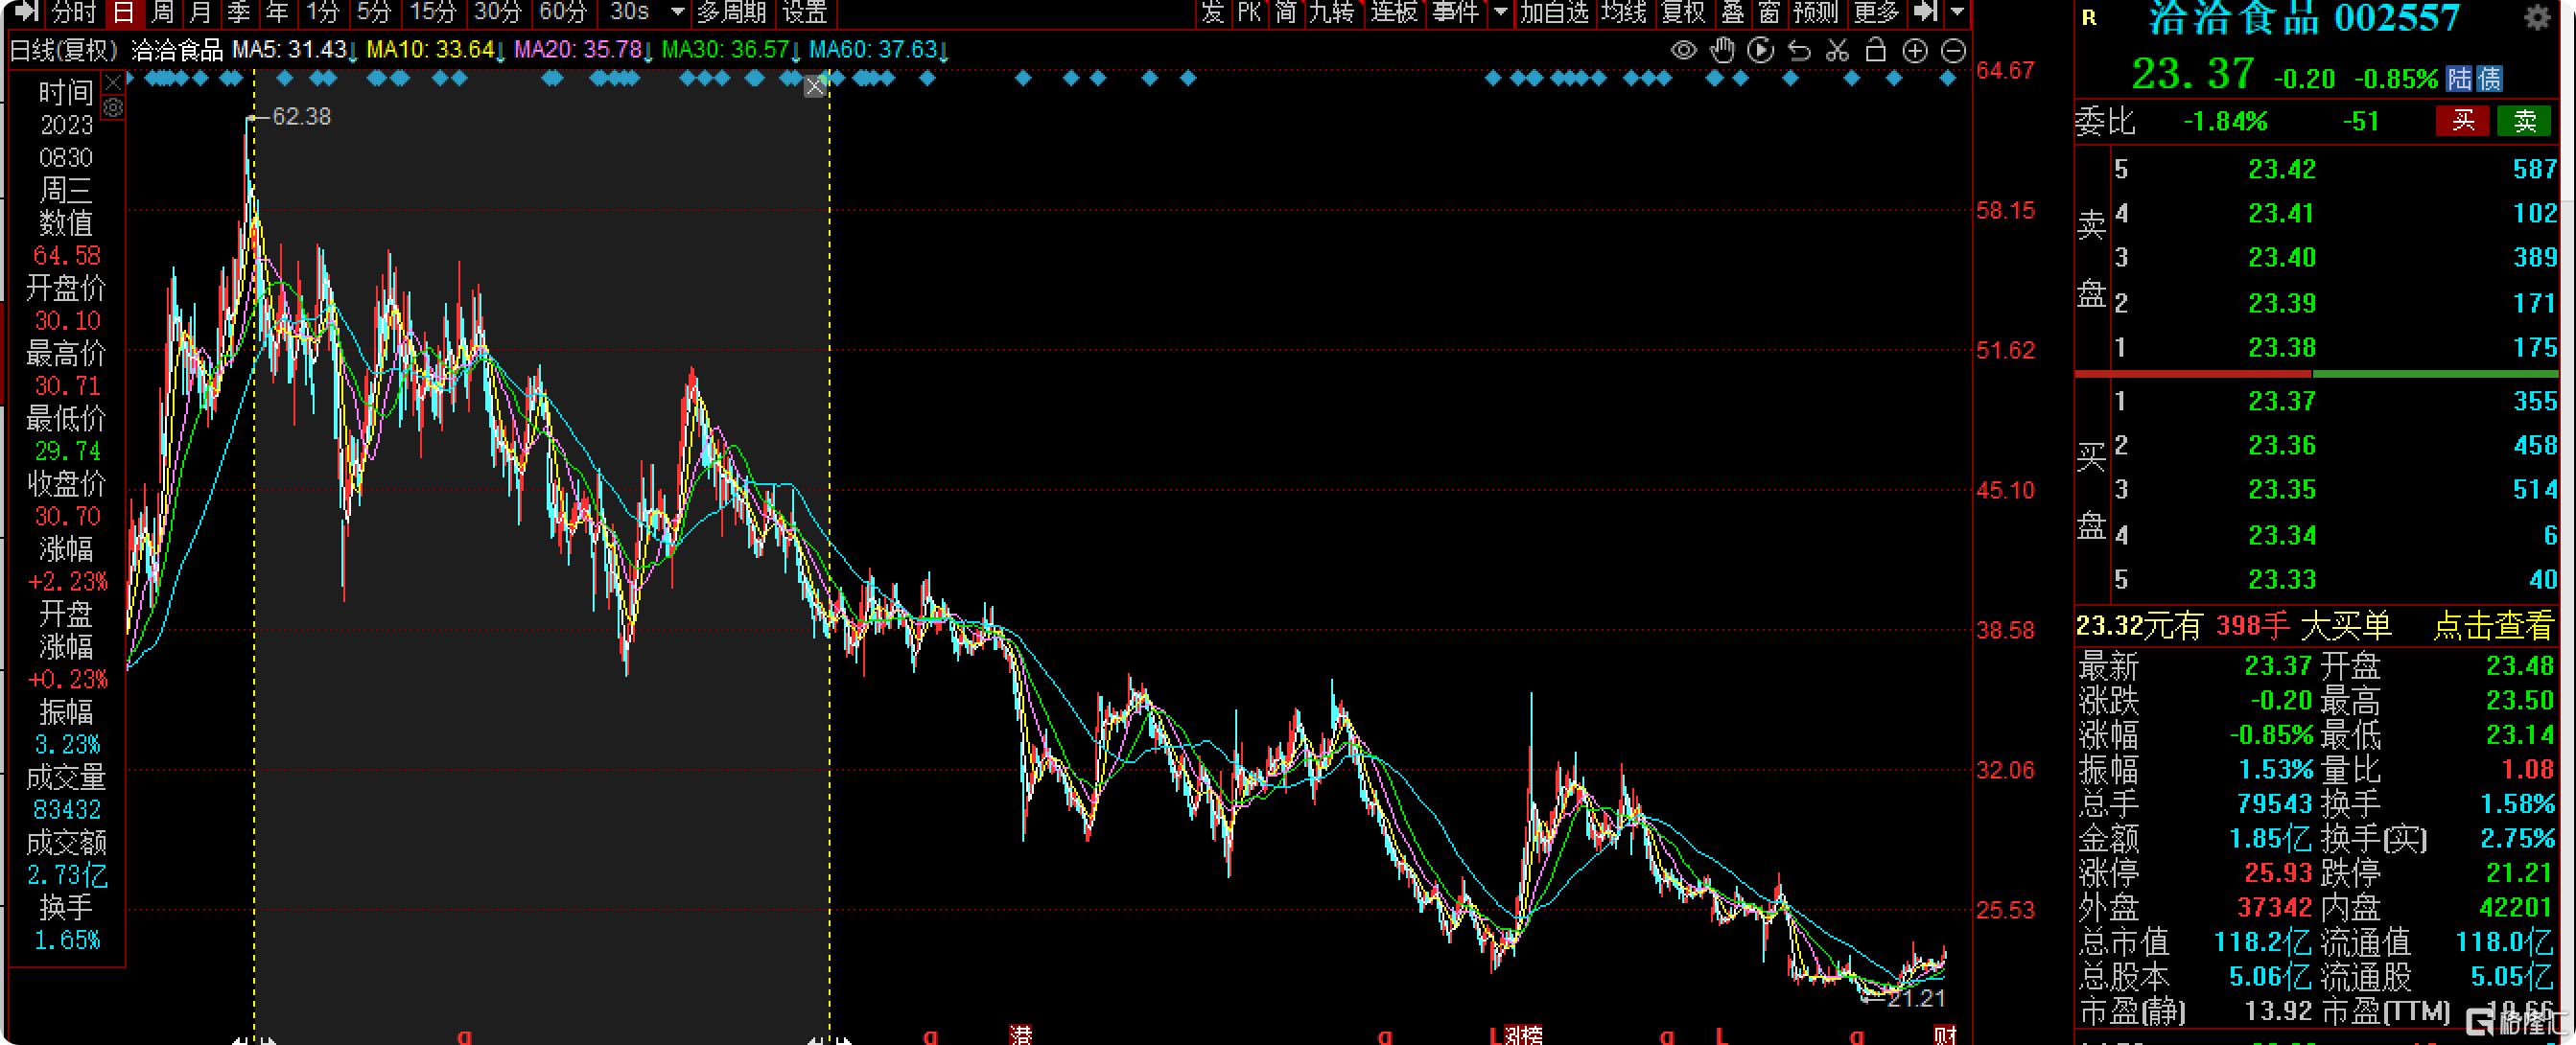Viewport: 2576px width, 1045px height.
Task: Click the red 买 buy button
Action: 2462,121
